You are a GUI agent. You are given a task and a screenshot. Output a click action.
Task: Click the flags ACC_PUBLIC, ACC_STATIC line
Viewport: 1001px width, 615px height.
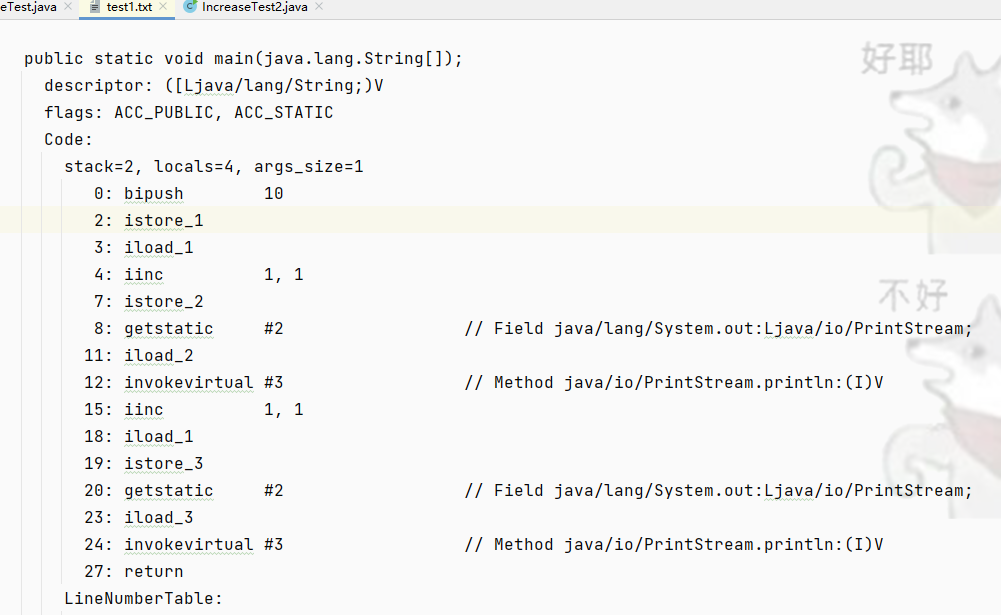click(188, 112)
